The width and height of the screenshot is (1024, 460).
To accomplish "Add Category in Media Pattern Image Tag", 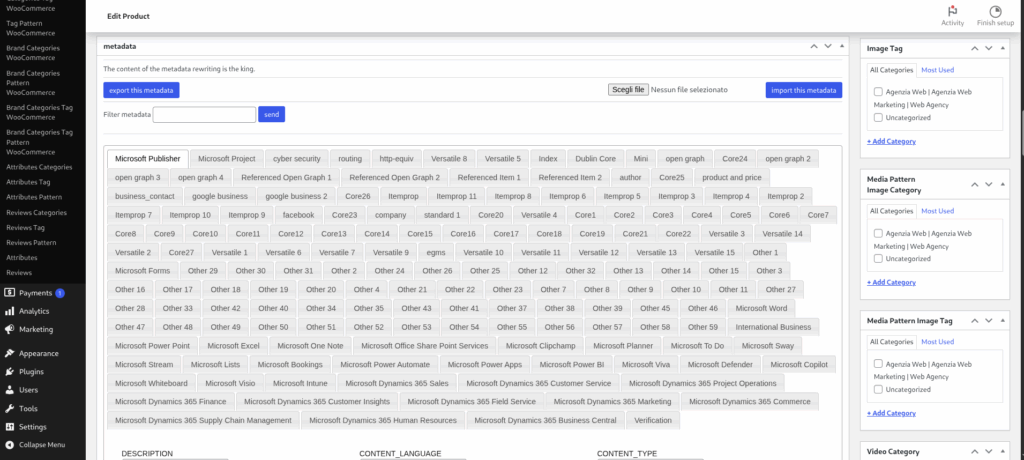I will 891,413.
